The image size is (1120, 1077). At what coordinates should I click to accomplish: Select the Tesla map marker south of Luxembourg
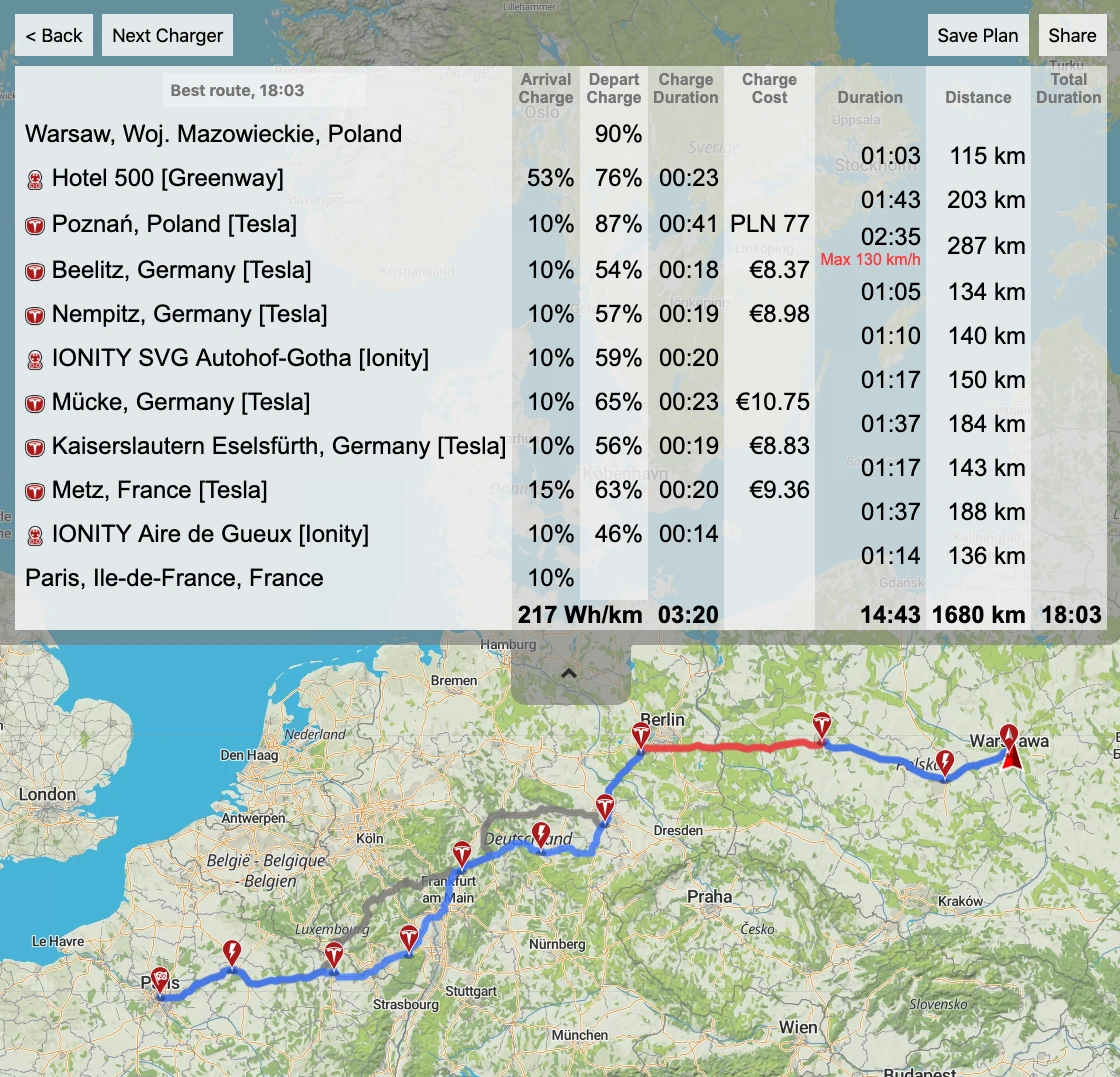tap(334, 955)
